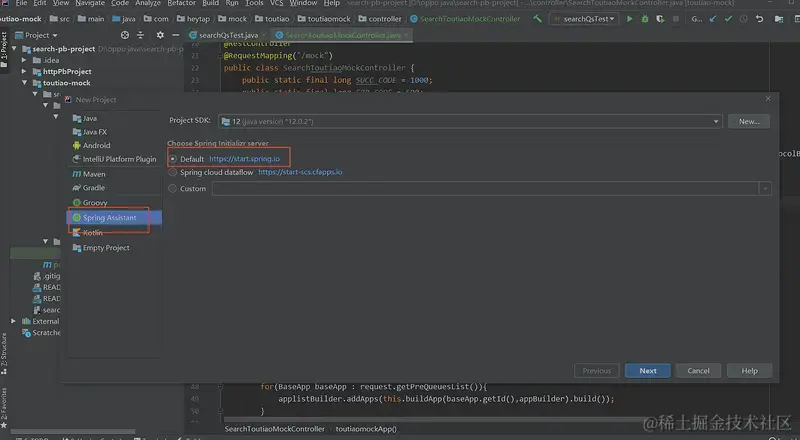The height and width of the screenshot is (440, 800).
Task: Open the VCS menu
Action: point(277,3)
